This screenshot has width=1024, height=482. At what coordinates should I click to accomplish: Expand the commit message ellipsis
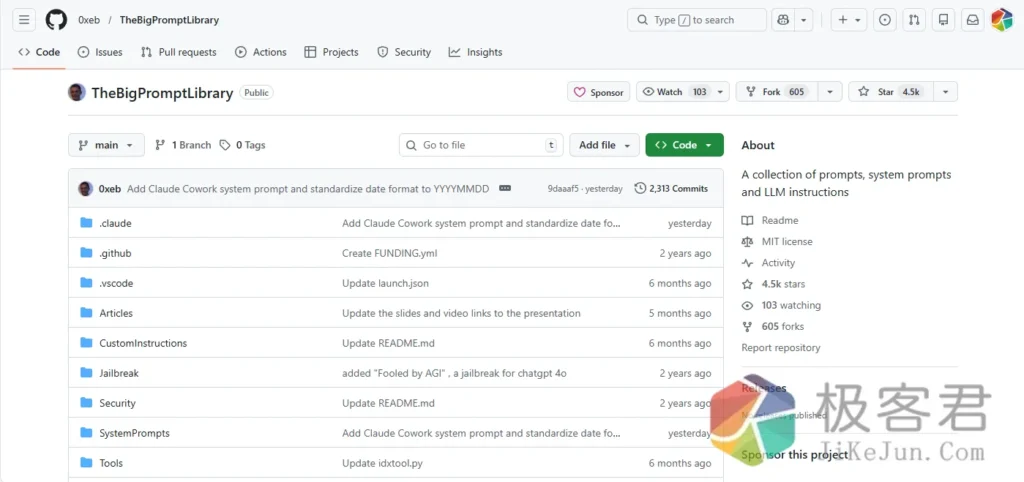coord(506,188)
